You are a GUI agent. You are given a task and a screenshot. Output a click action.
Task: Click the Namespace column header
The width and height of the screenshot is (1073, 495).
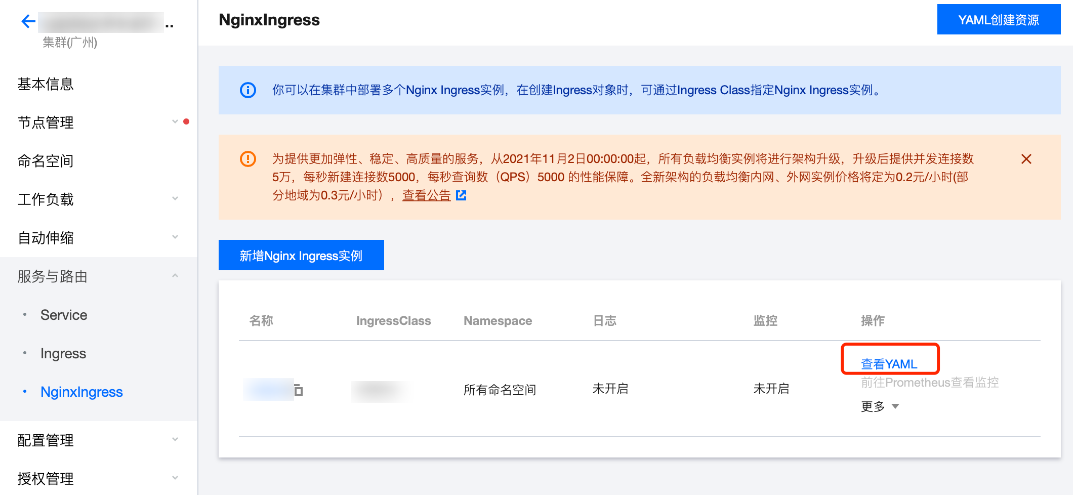point(497,320)
